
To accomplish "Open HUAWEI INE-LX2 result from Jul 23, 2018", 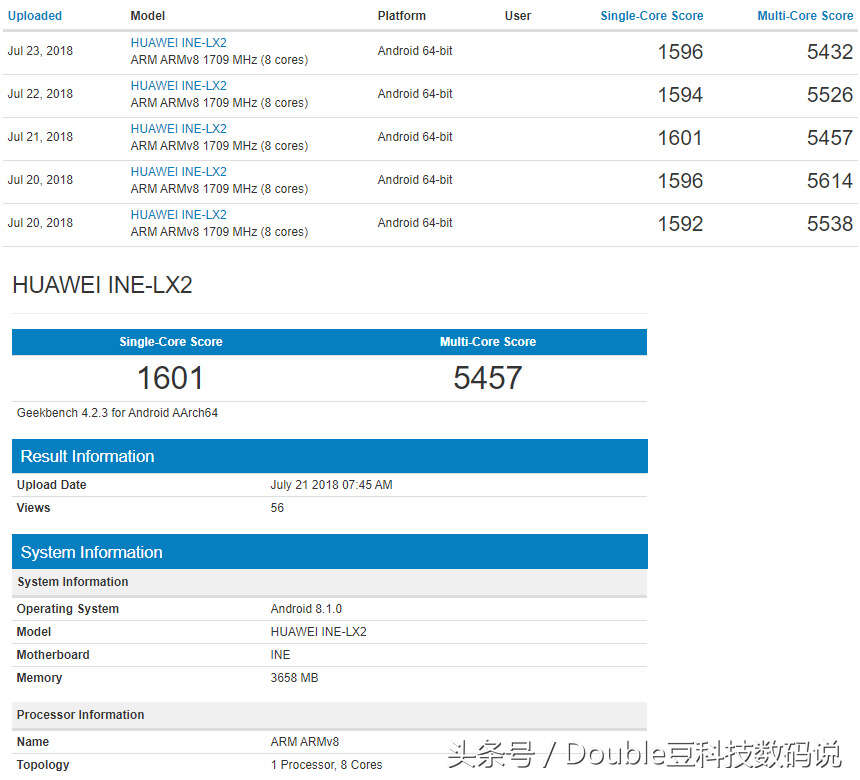I will tap(178, 43).
